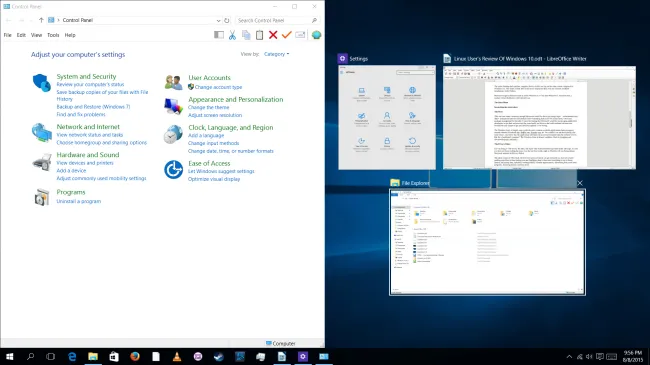The image size is (650, 365).
Task: Open the View menu in Control Panel
Action: 36,35
